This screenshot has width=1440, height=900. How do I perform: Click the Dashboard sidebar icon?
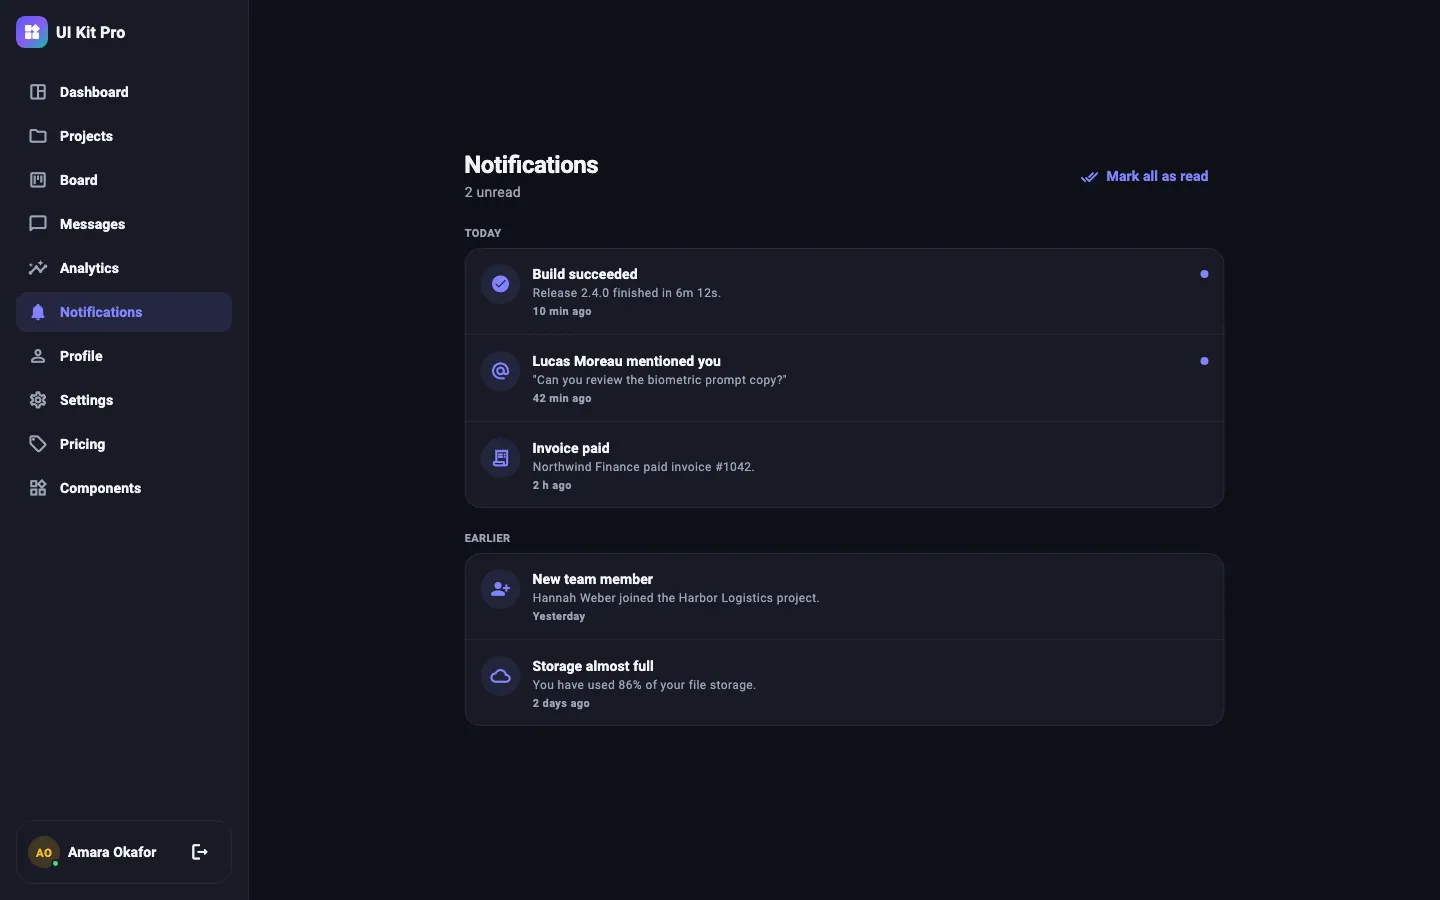point(38,92)
